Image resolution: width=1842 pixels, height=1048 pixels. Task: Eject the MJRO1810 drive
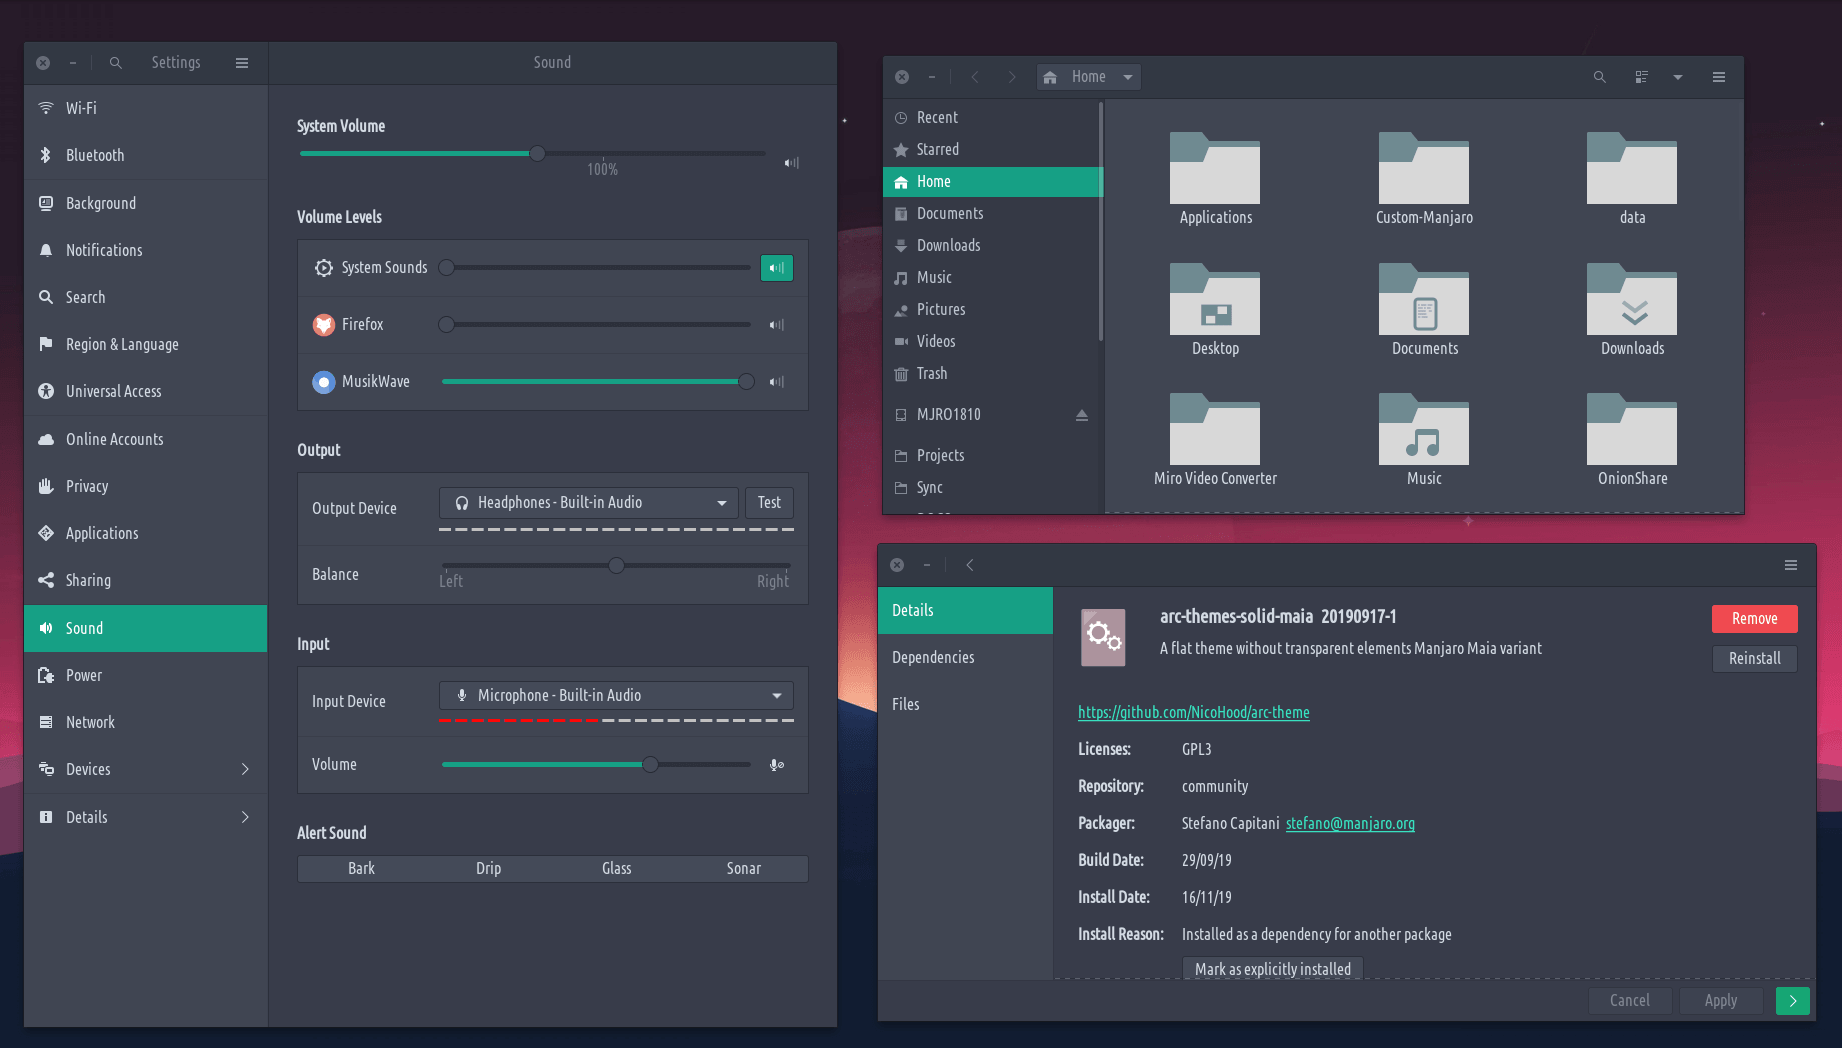(1081, 415)
